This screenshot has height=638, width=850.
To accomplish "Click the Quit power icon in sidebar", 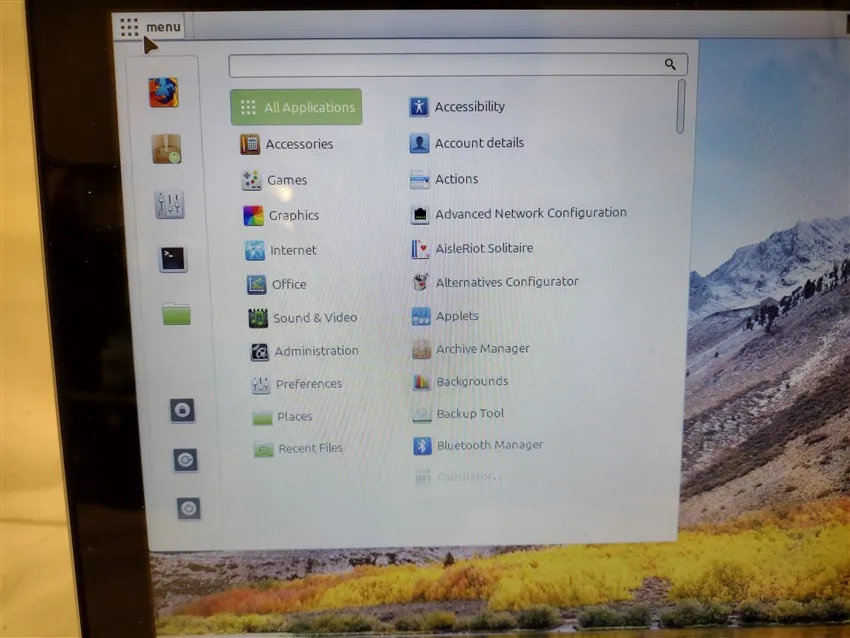I will [189, 509].
